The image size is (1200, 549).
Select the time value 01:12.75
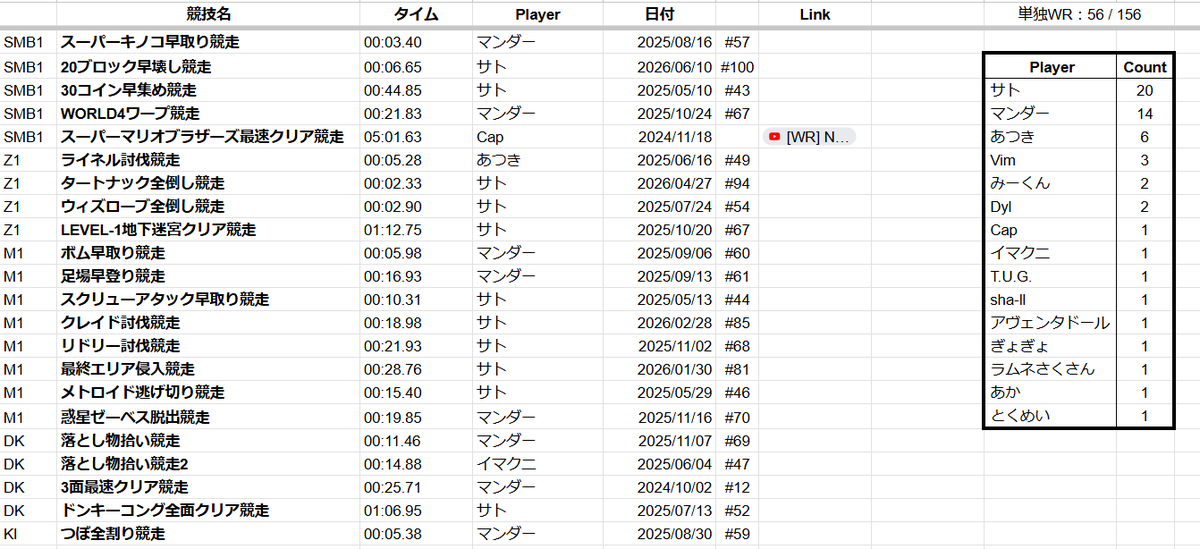point(393,229)
